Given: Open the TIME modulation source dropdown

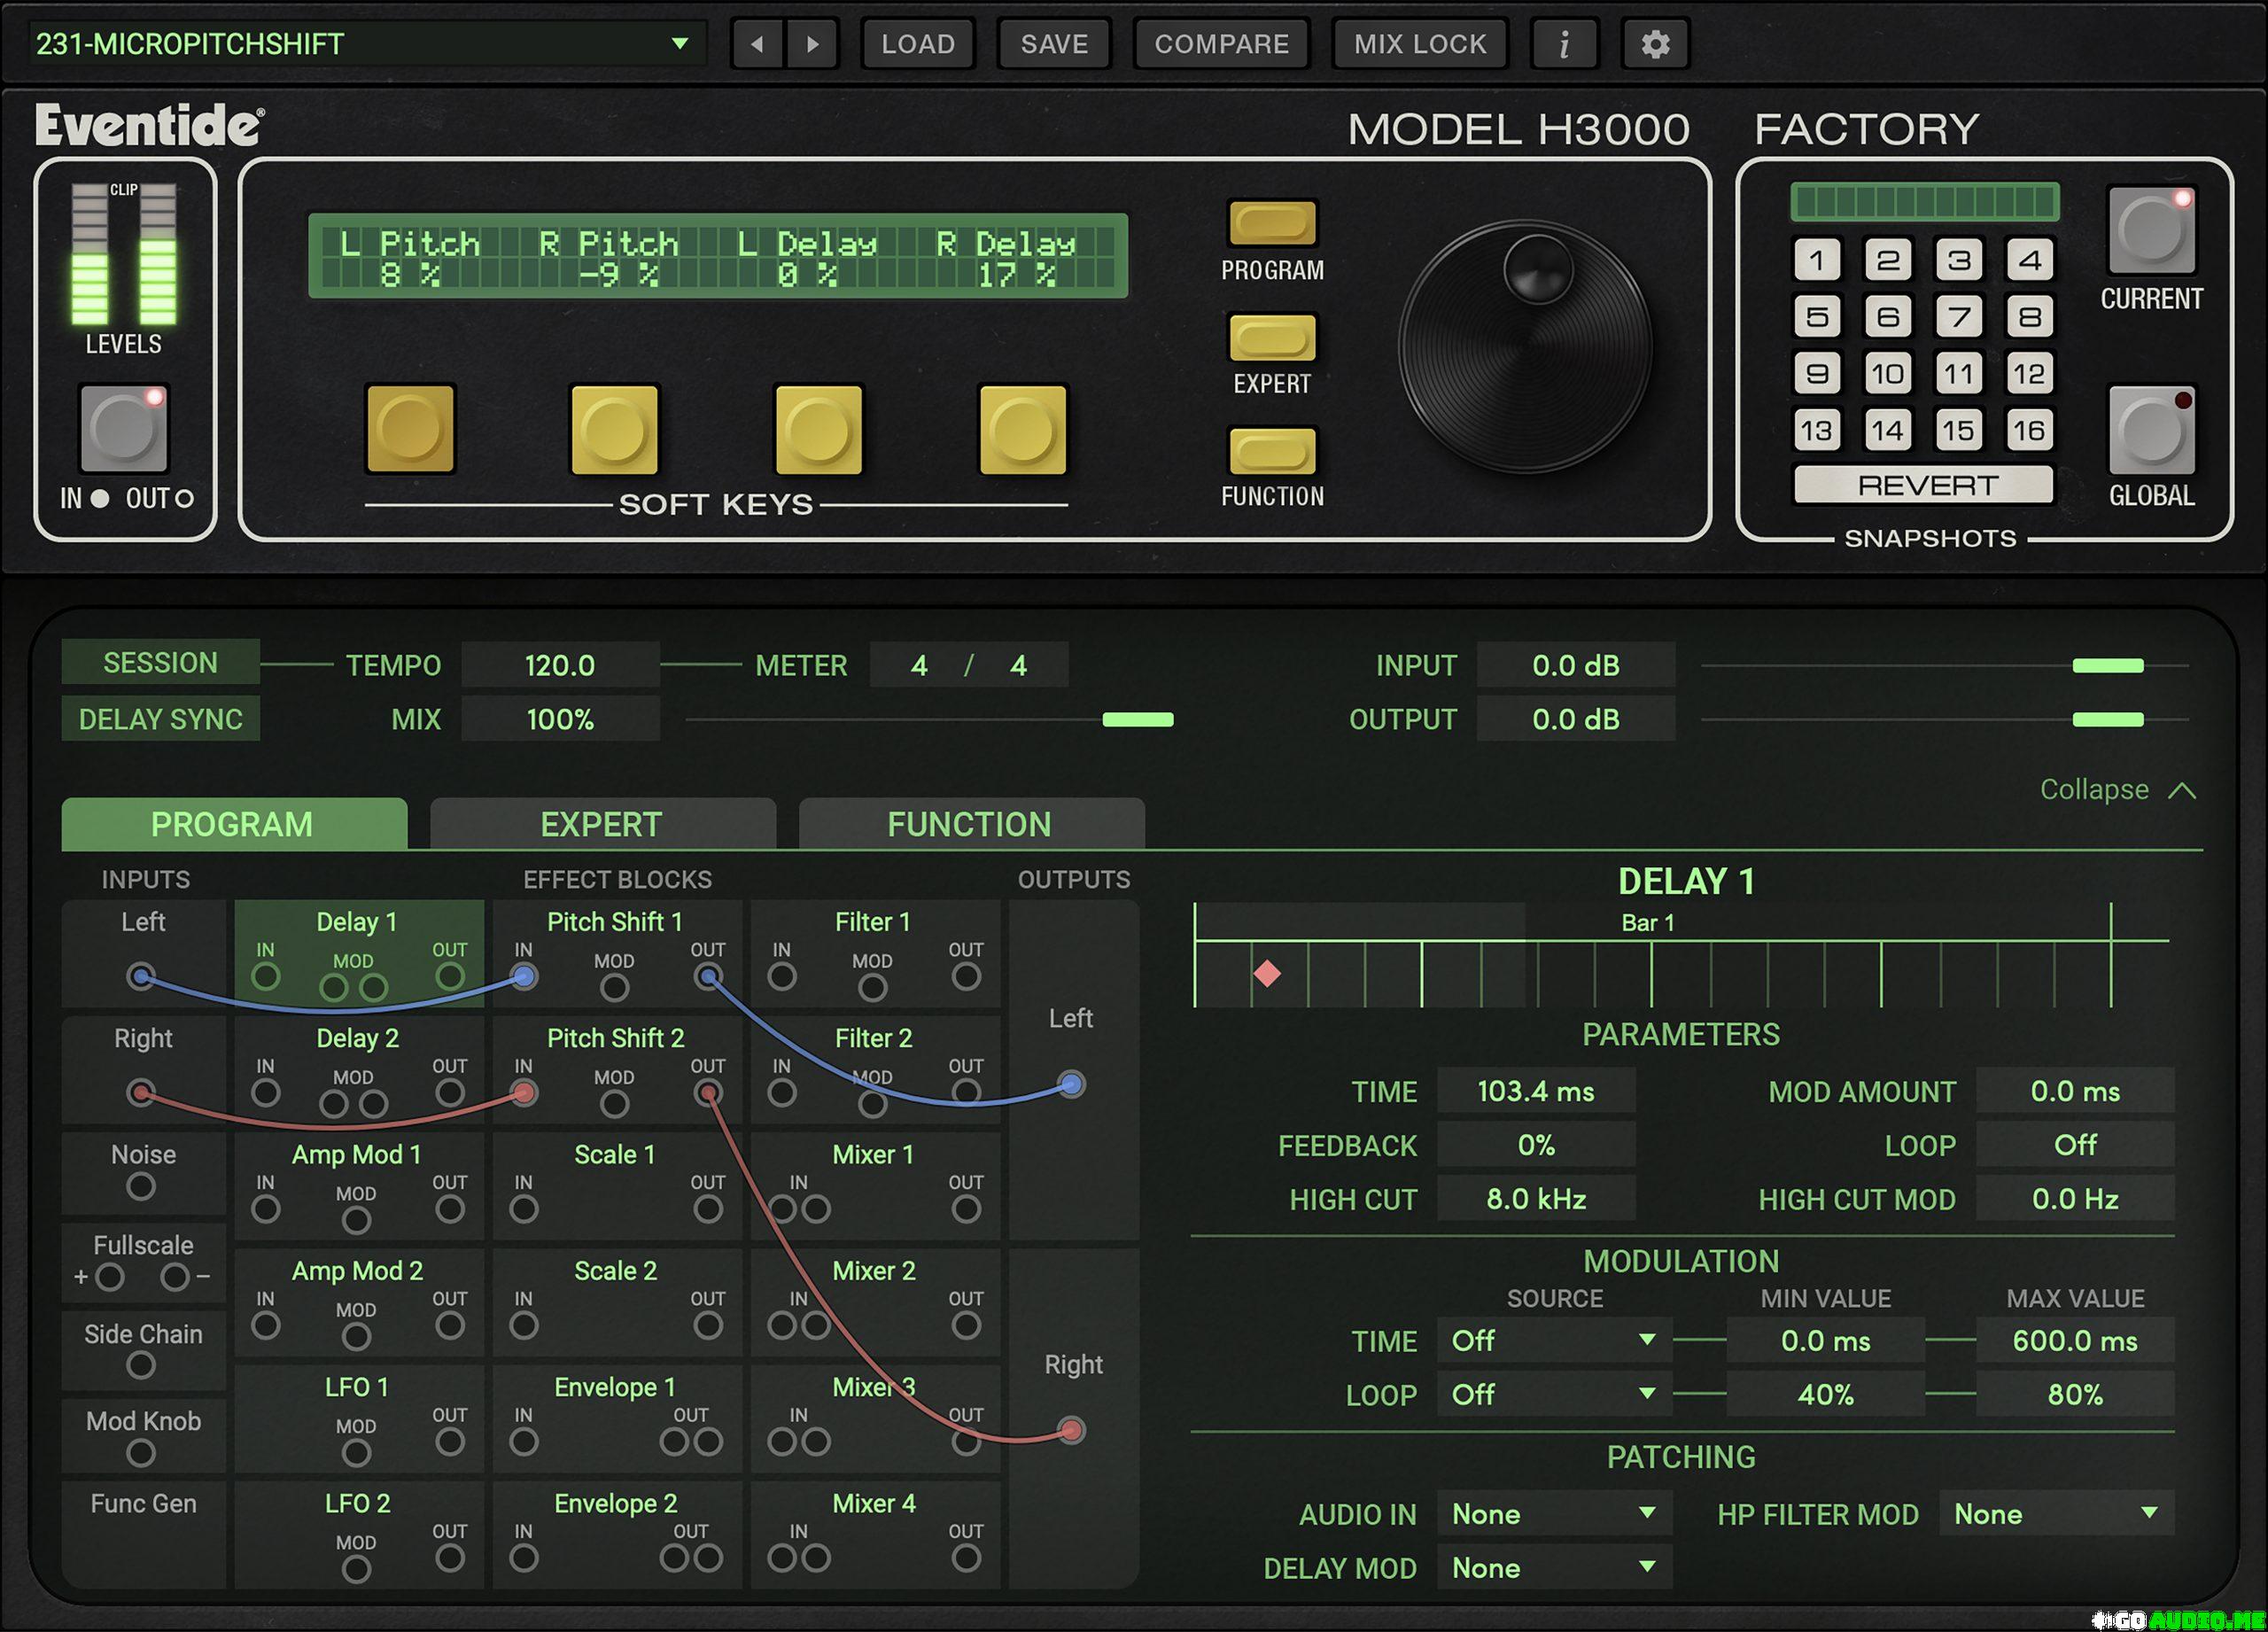Looking at the screenshot, I should click(x=1553, y=1341).
